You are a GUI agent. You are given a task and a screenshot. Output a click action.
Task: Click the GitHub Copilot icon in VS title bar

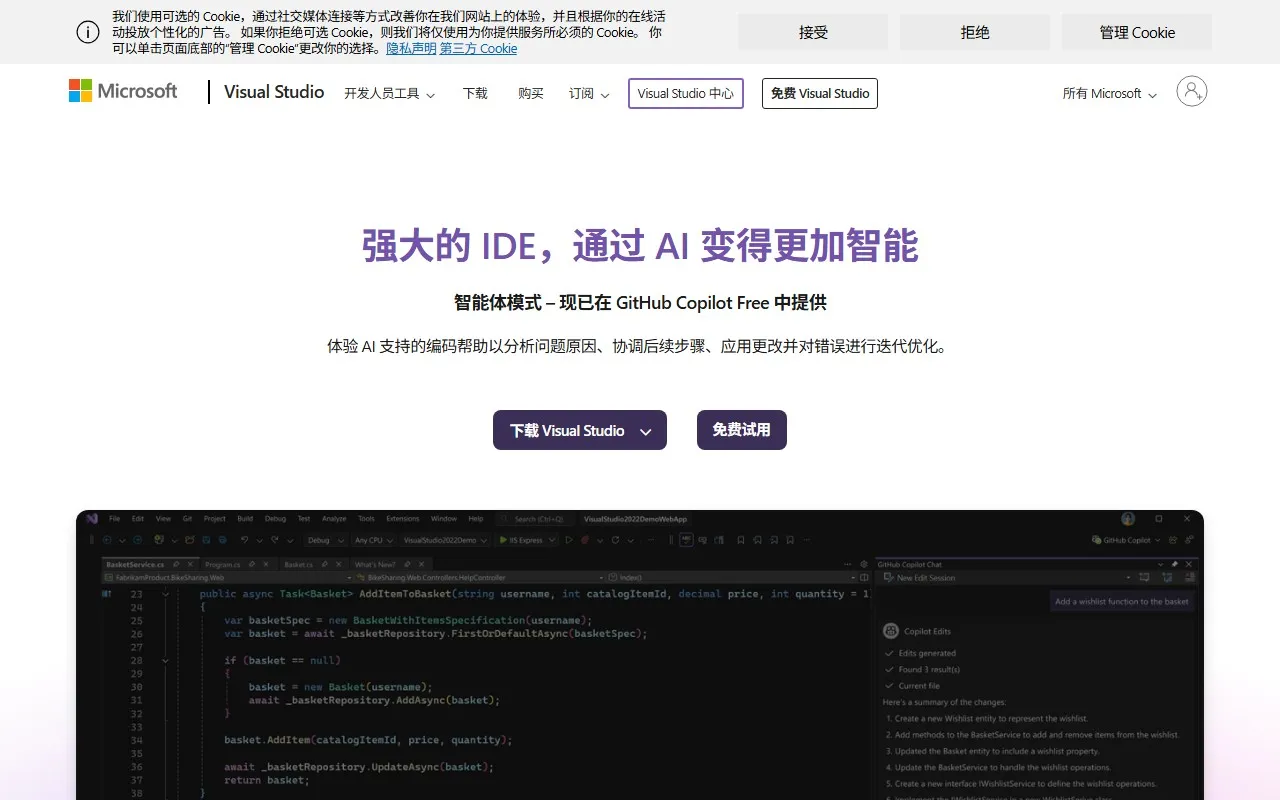(1096, 540)
